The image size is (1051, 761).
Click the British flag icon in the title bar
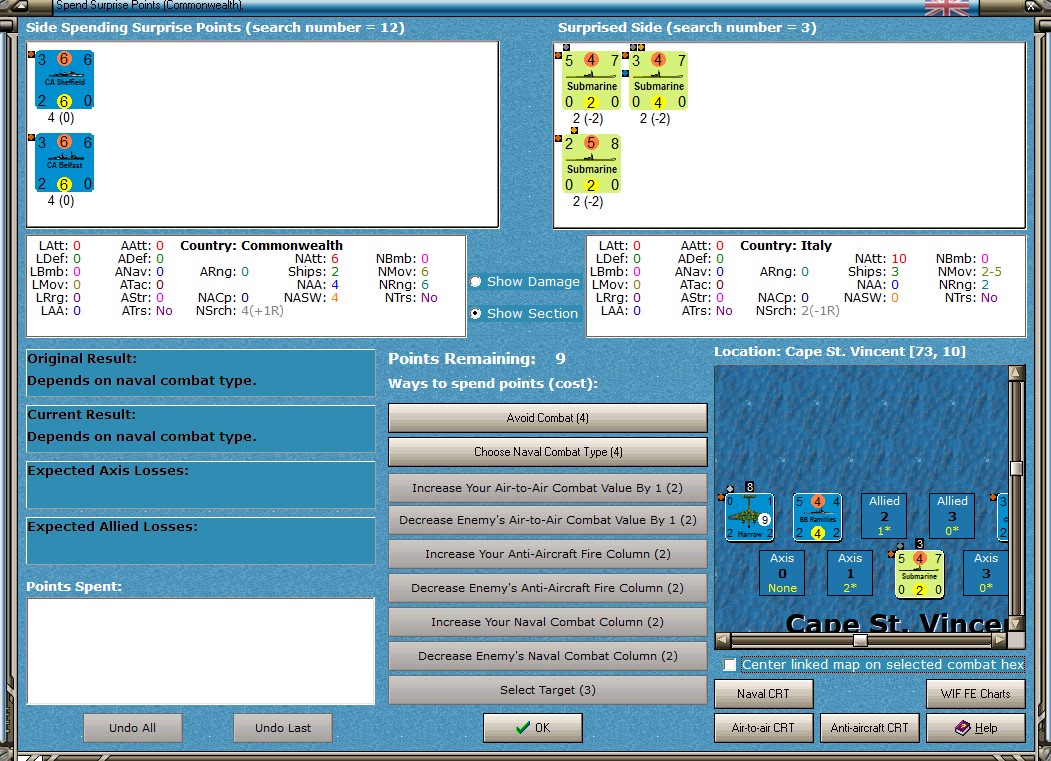click(946, 7)
